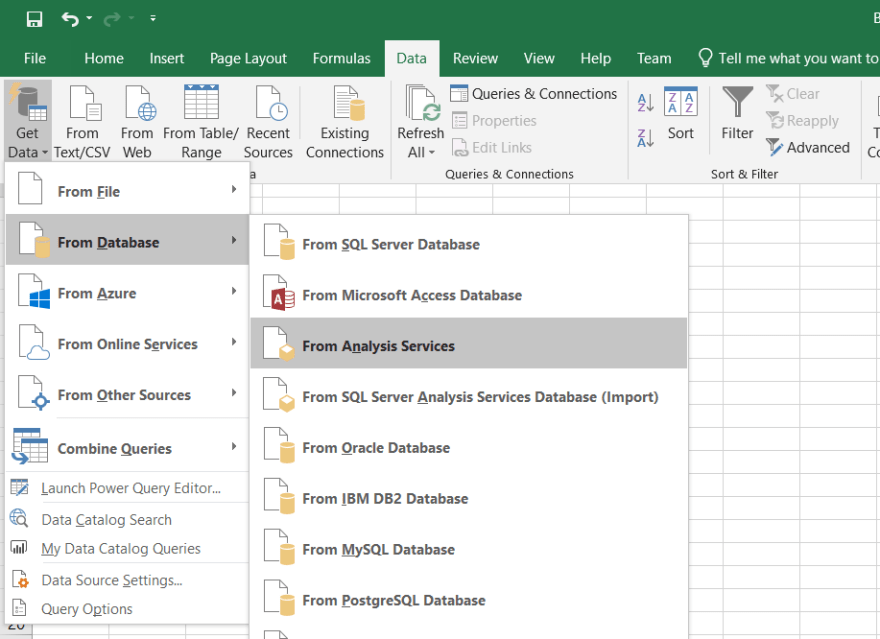The image size is (880, 639).
Task: Expand the From Other Sources submenu arrow
Action: pyautogui.click(x=234, y=393)
